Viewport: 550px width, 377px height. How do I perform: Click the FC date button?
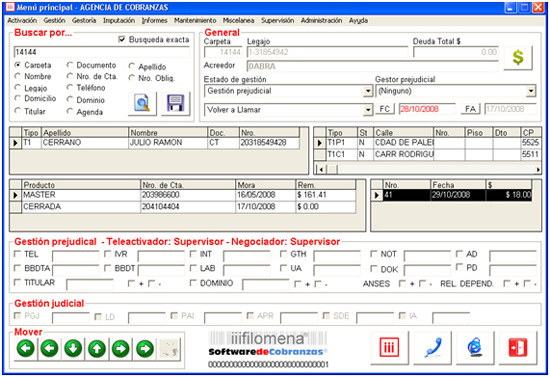385,109
